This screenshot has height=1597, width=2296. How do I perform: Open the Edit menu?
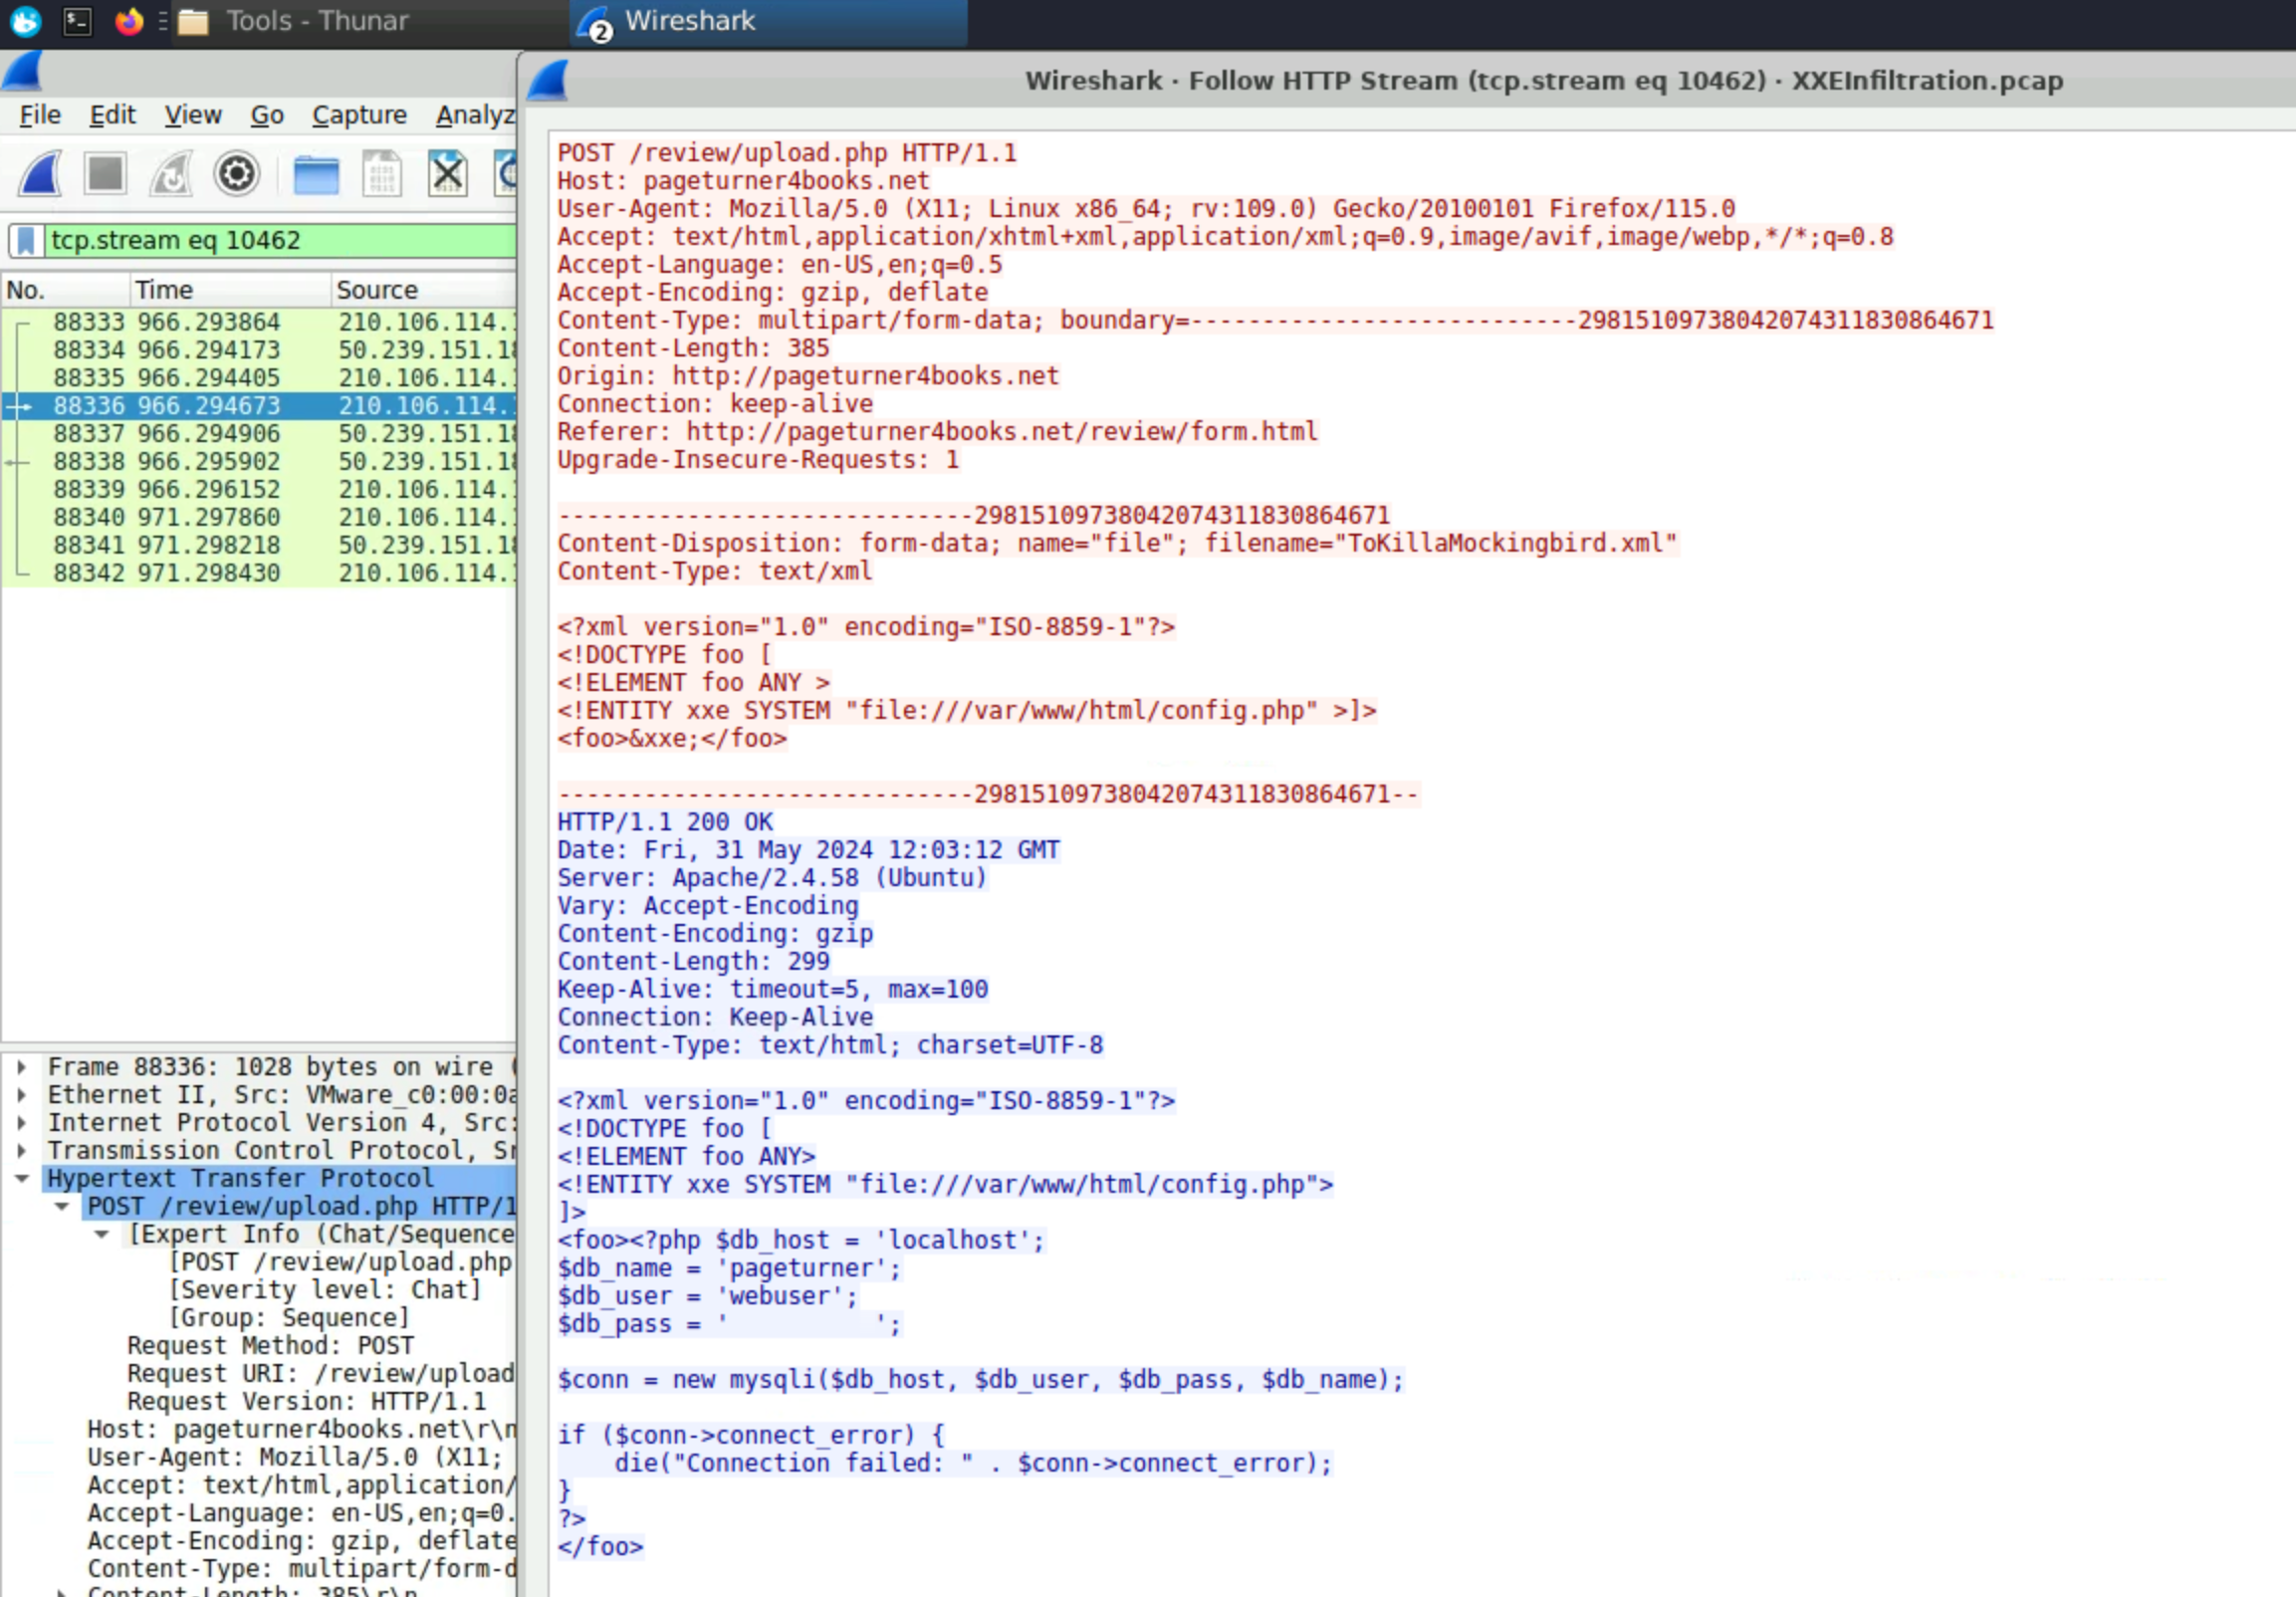112,115
